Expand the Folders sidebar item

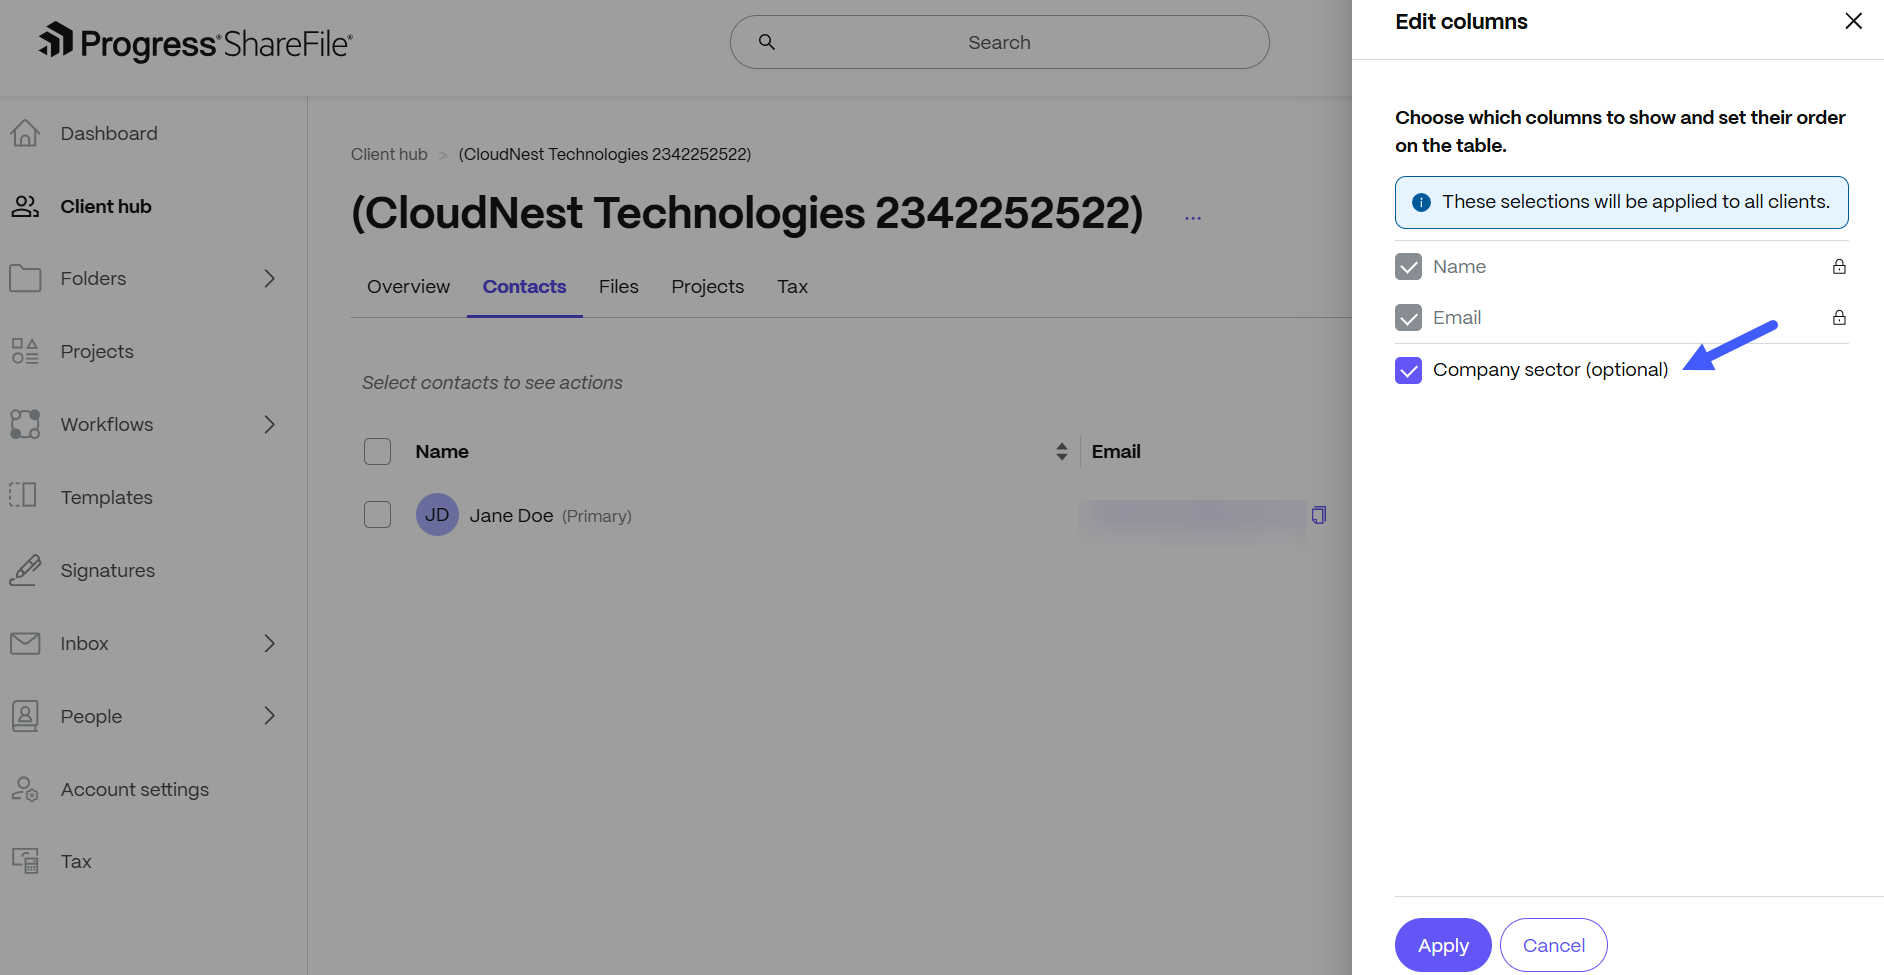pos(268,278)
